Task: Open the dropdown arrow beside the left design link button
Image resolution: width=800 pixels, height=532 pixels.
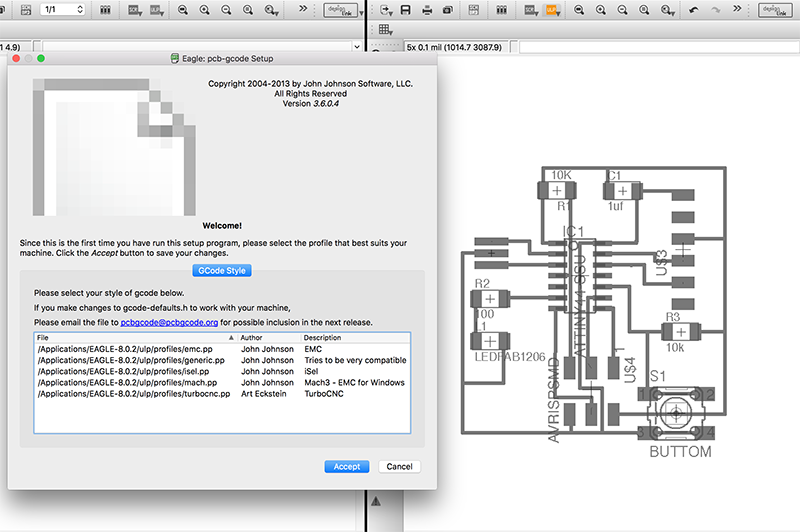Action: (361, 12)
